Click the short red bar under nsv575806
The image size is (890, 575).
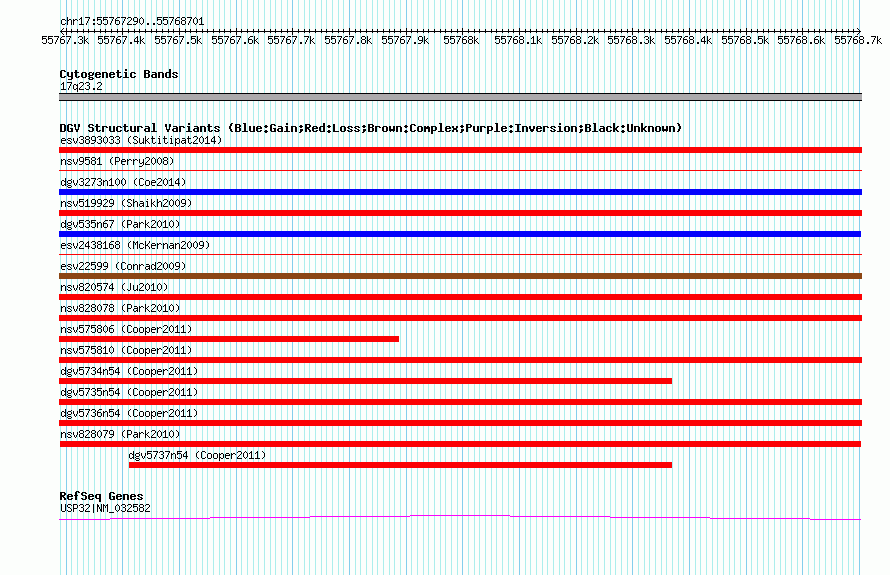tap(229, 339)
